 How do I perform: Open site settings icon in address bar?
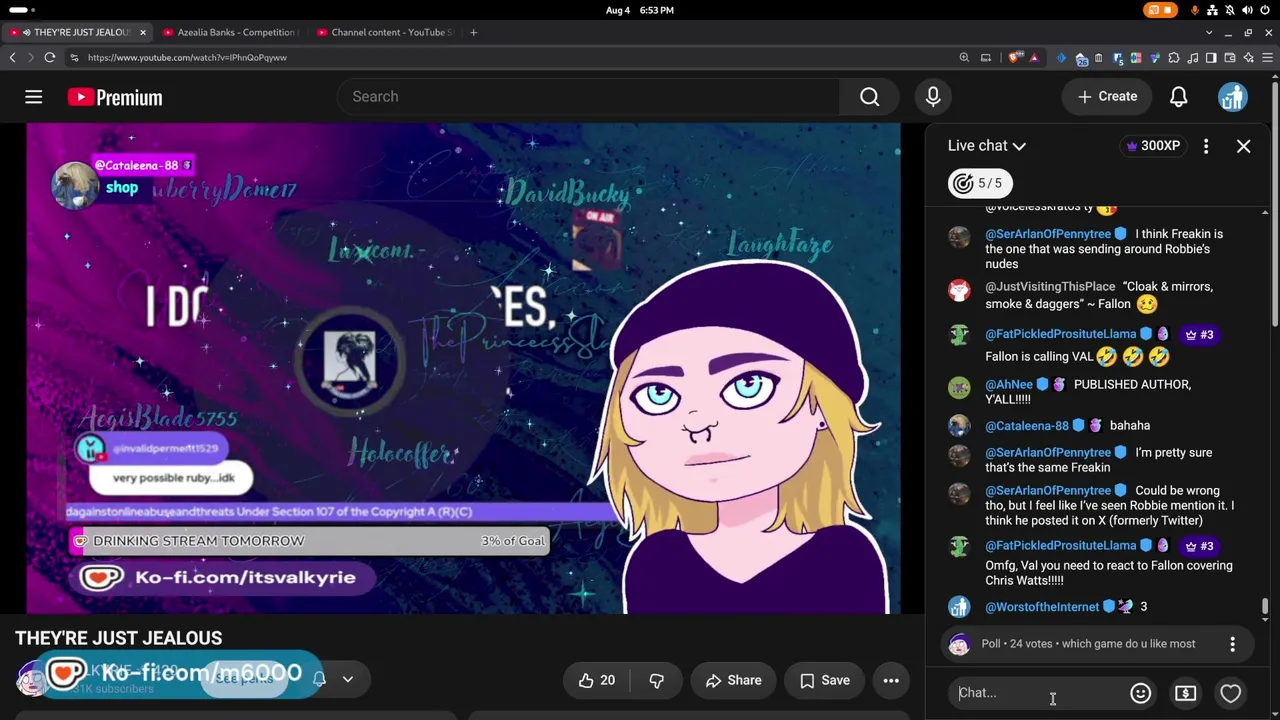[x=74, y=58]
